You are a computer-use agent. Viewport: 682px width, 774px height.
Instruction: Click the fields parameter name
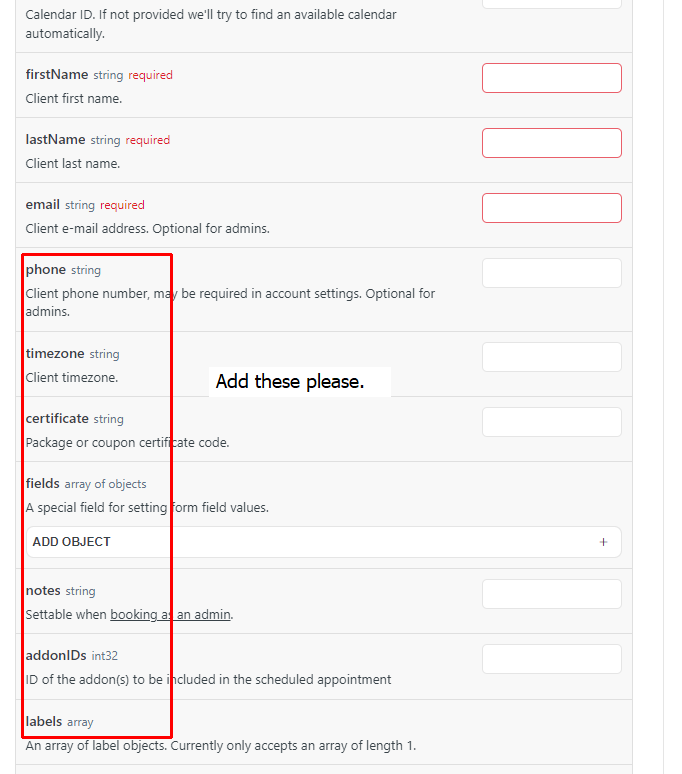[42, 484]
